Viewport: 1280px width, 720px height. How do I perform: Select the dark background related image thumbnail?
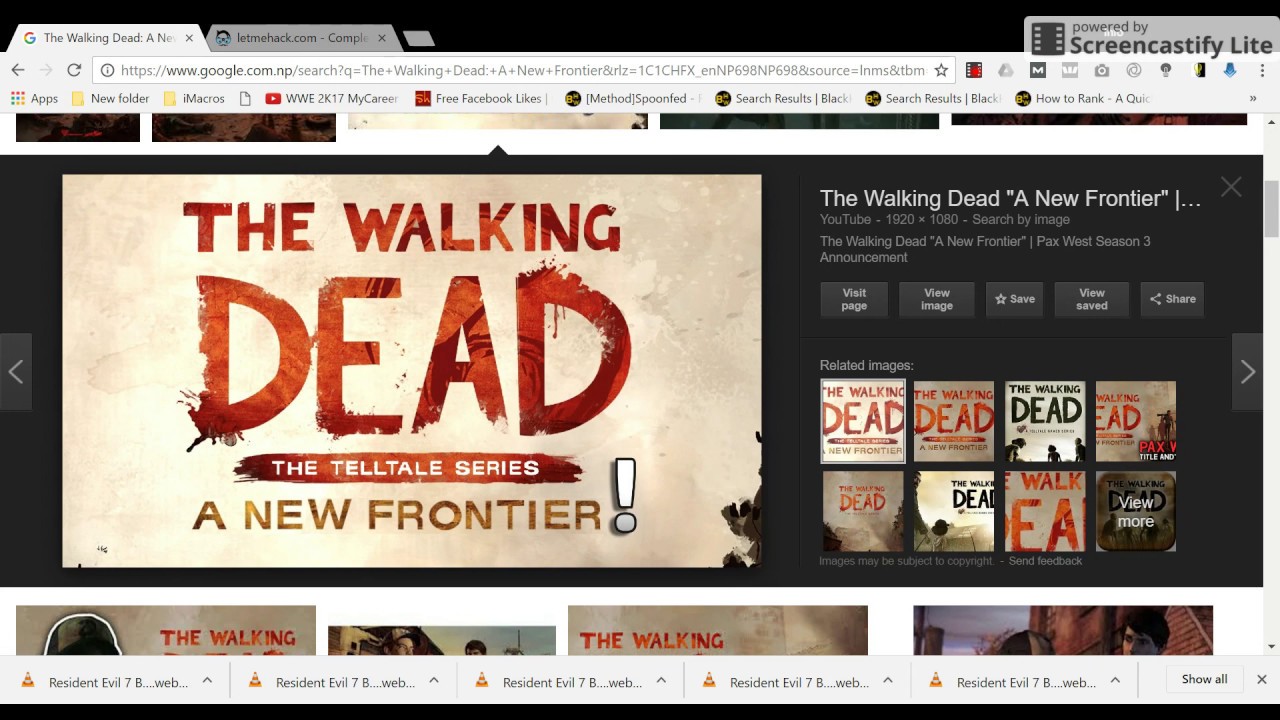(1045, 421)
